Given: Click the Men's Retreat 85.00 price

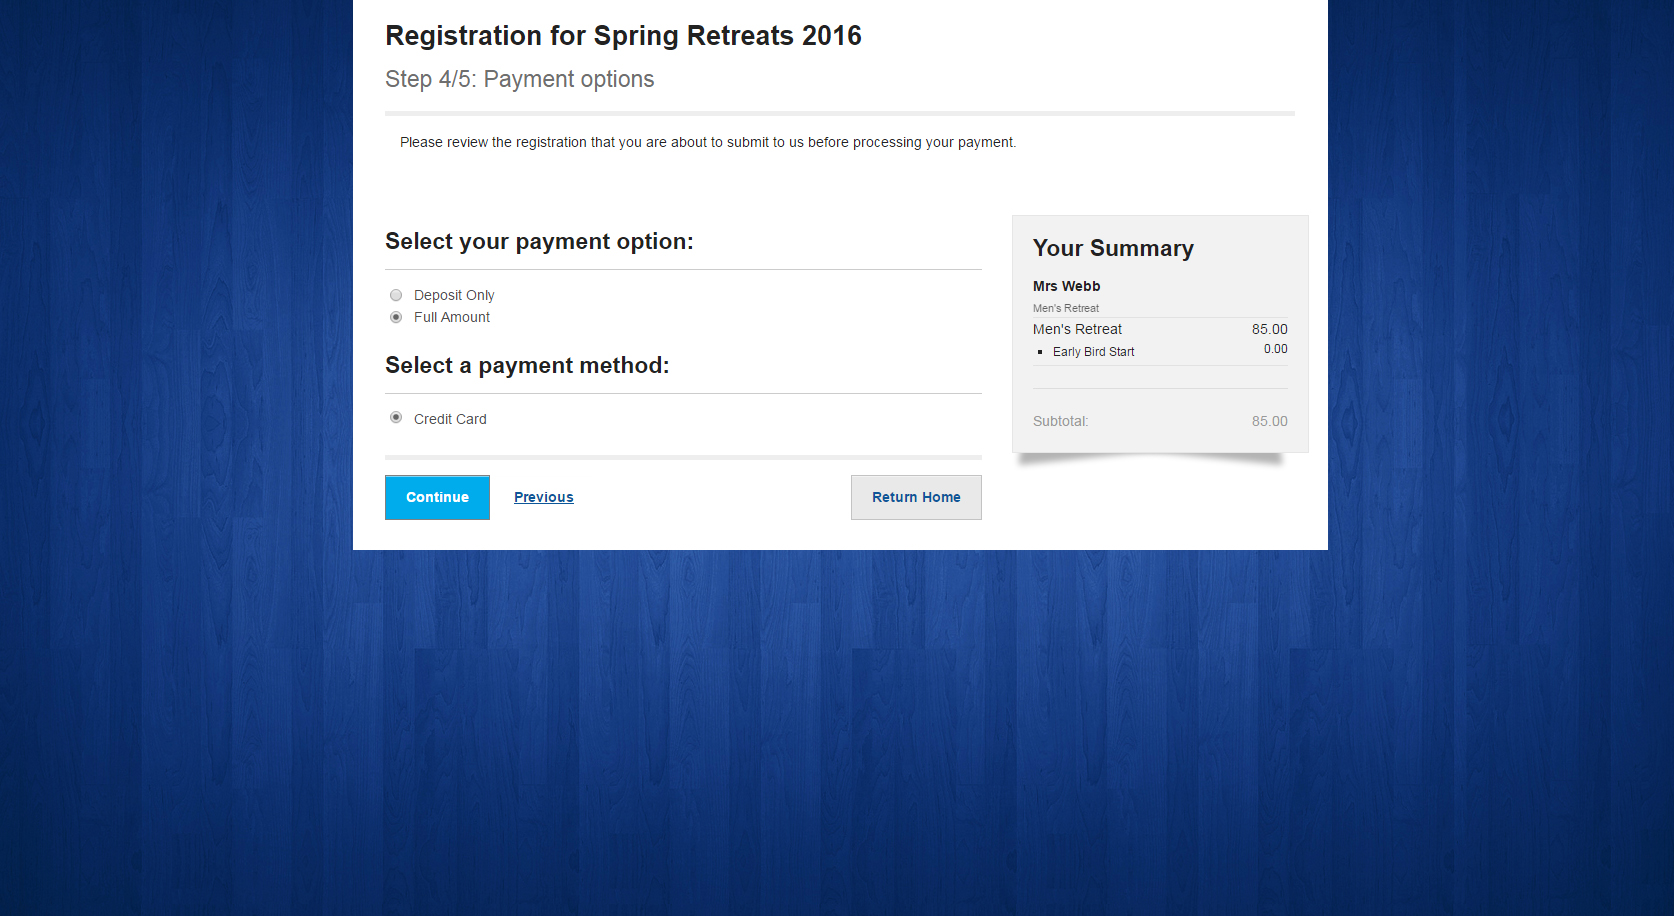Looking at the screenshot, I should click(1269, 329).
